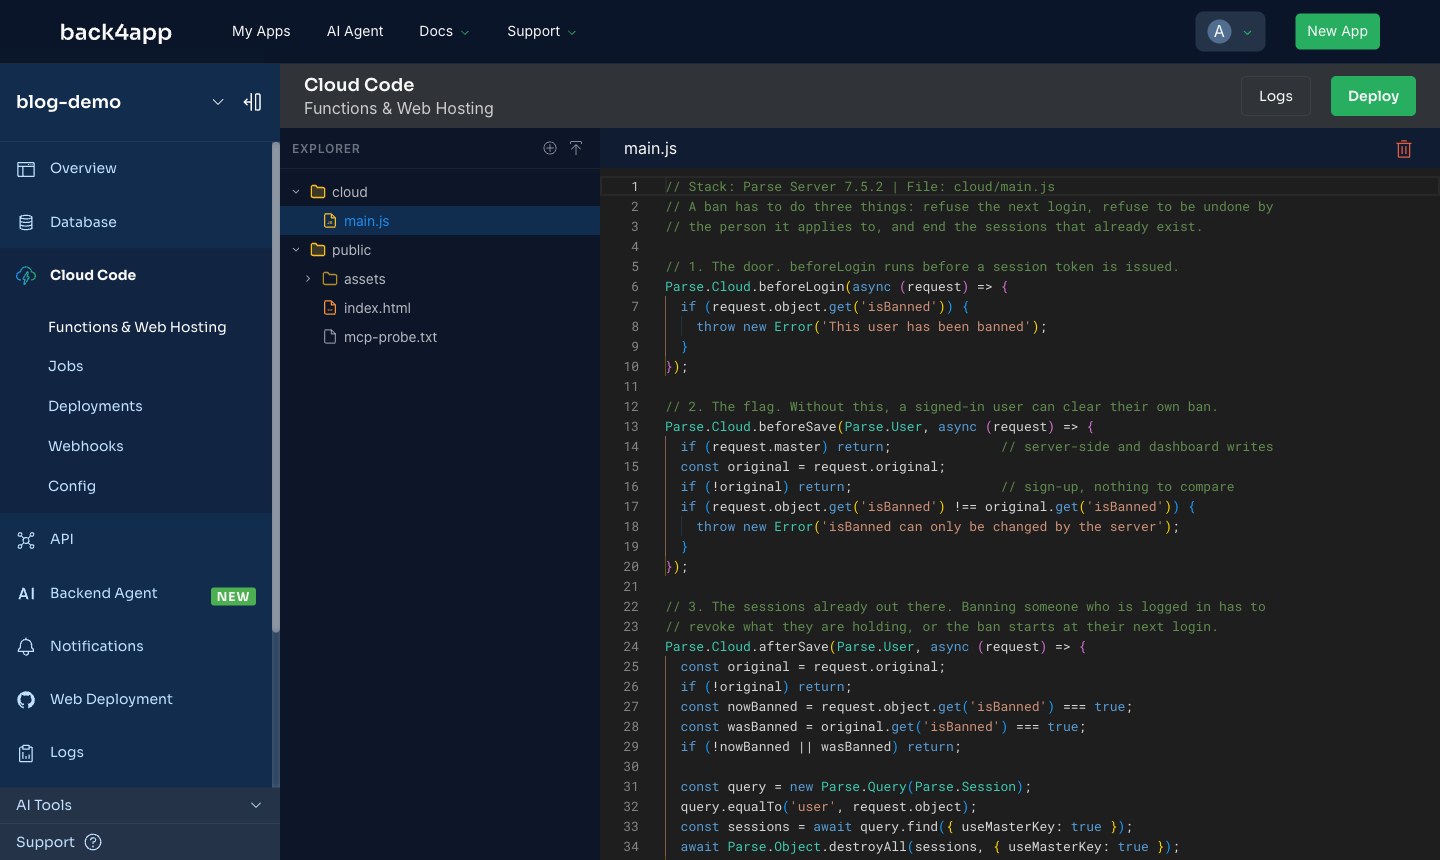The image size is (1440, 860).
Task: Open My Apps page
Action: tap(261, 31)
